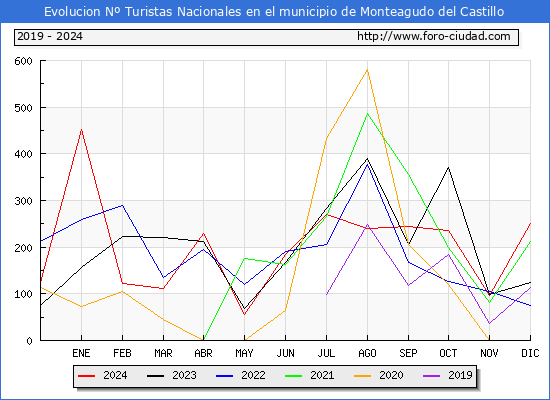
Task: Click the 200 value on the y-axis
Action: (24, 248)
